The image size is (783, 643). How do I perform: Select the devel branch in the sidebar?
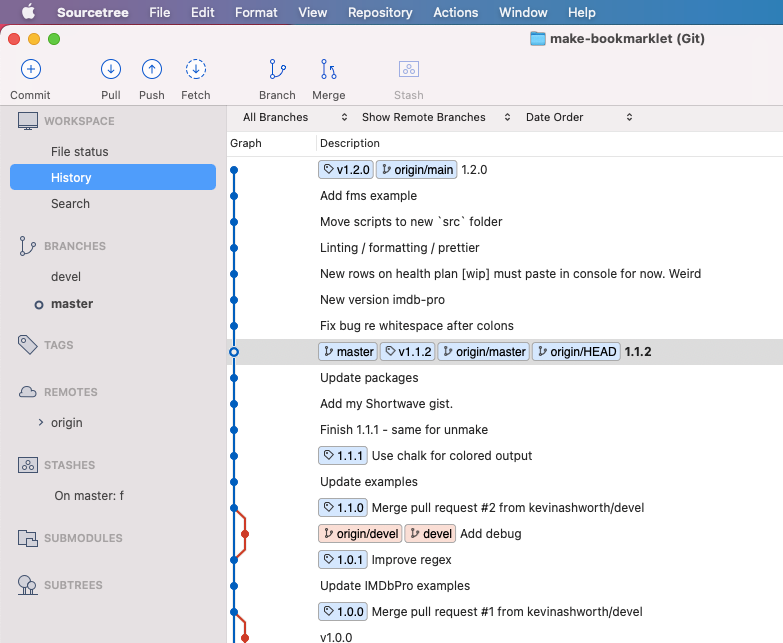tap(113, 277)
